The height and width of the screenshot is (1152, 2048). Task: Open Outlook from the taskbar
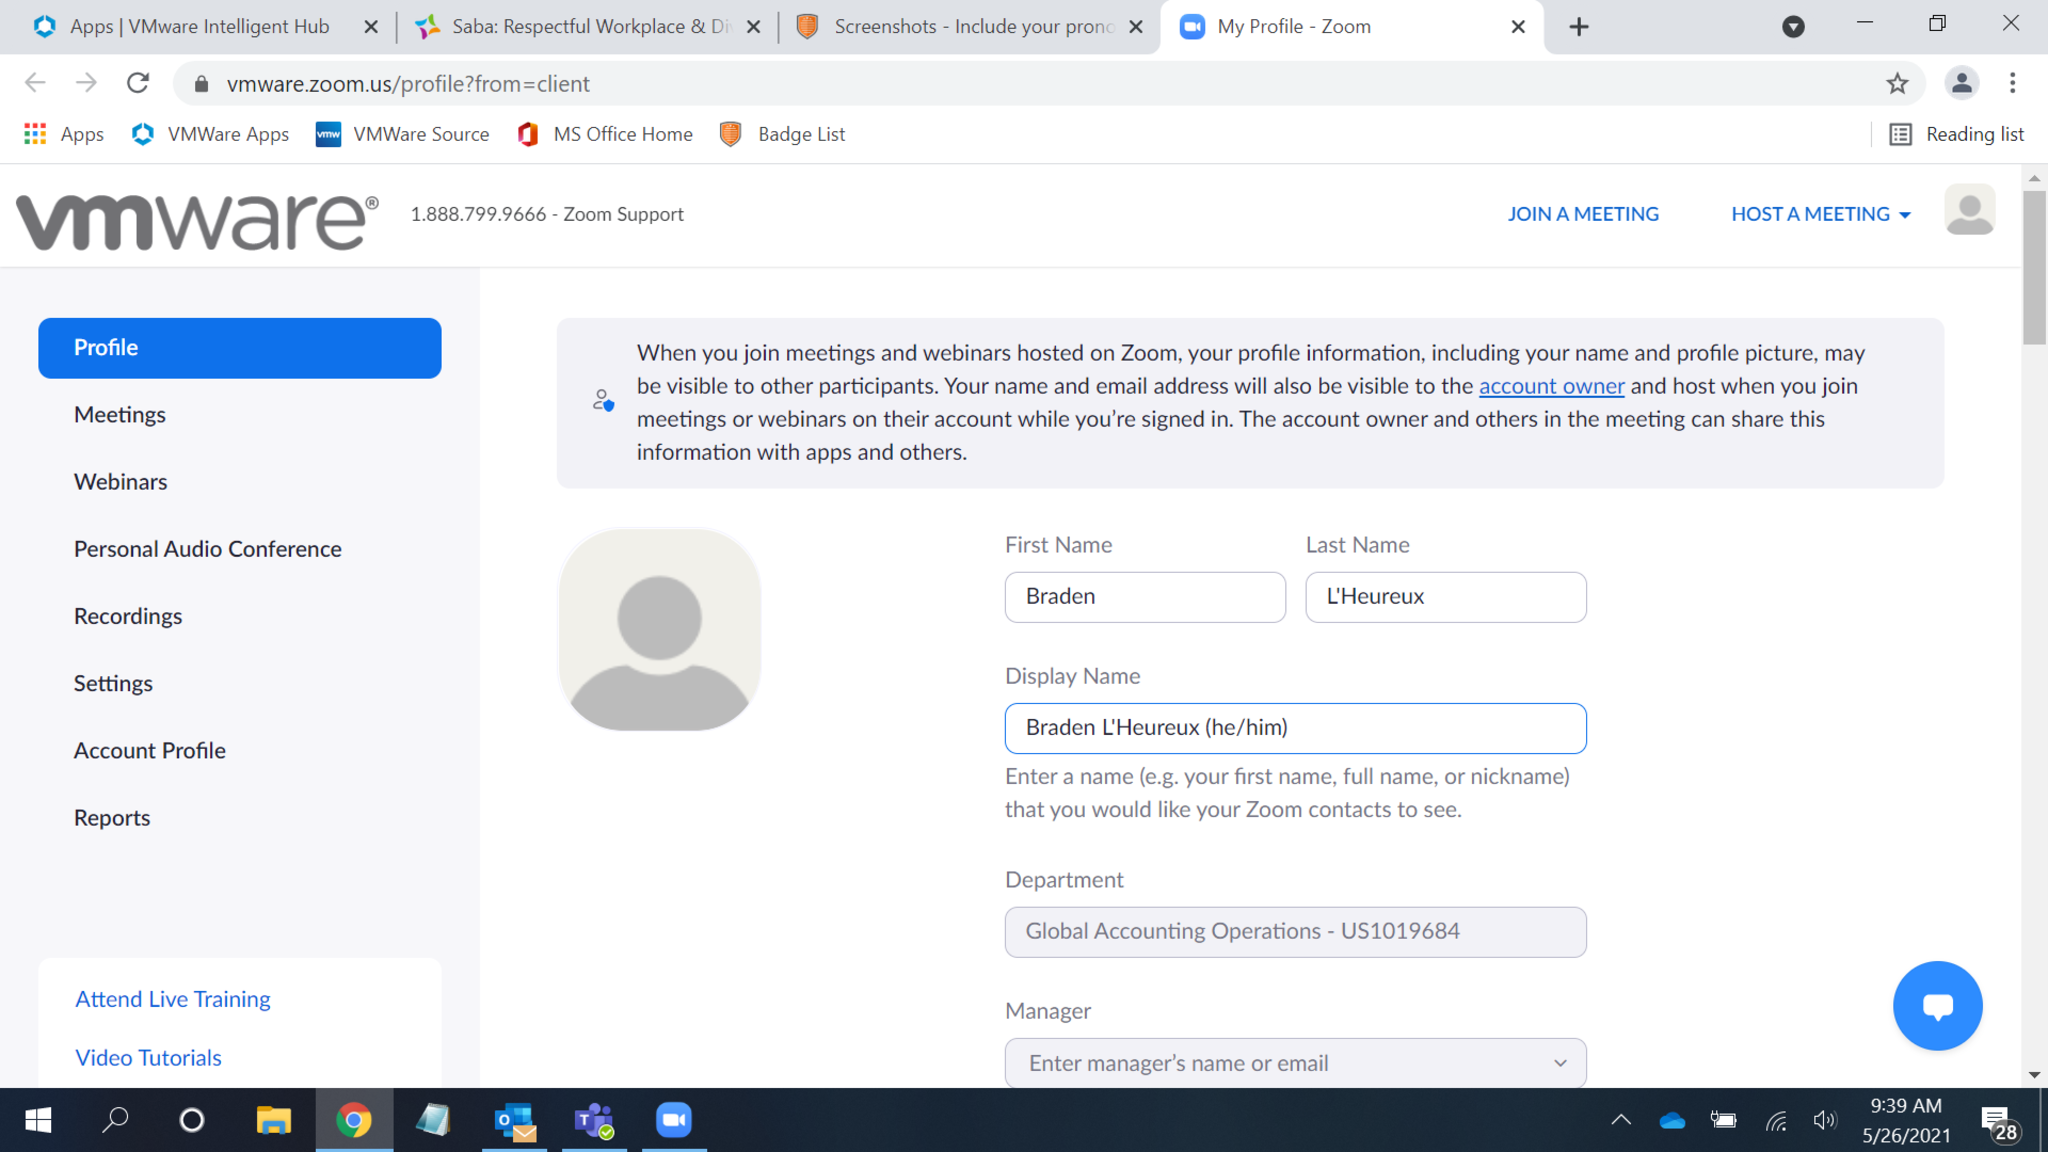click(515, 1120)
